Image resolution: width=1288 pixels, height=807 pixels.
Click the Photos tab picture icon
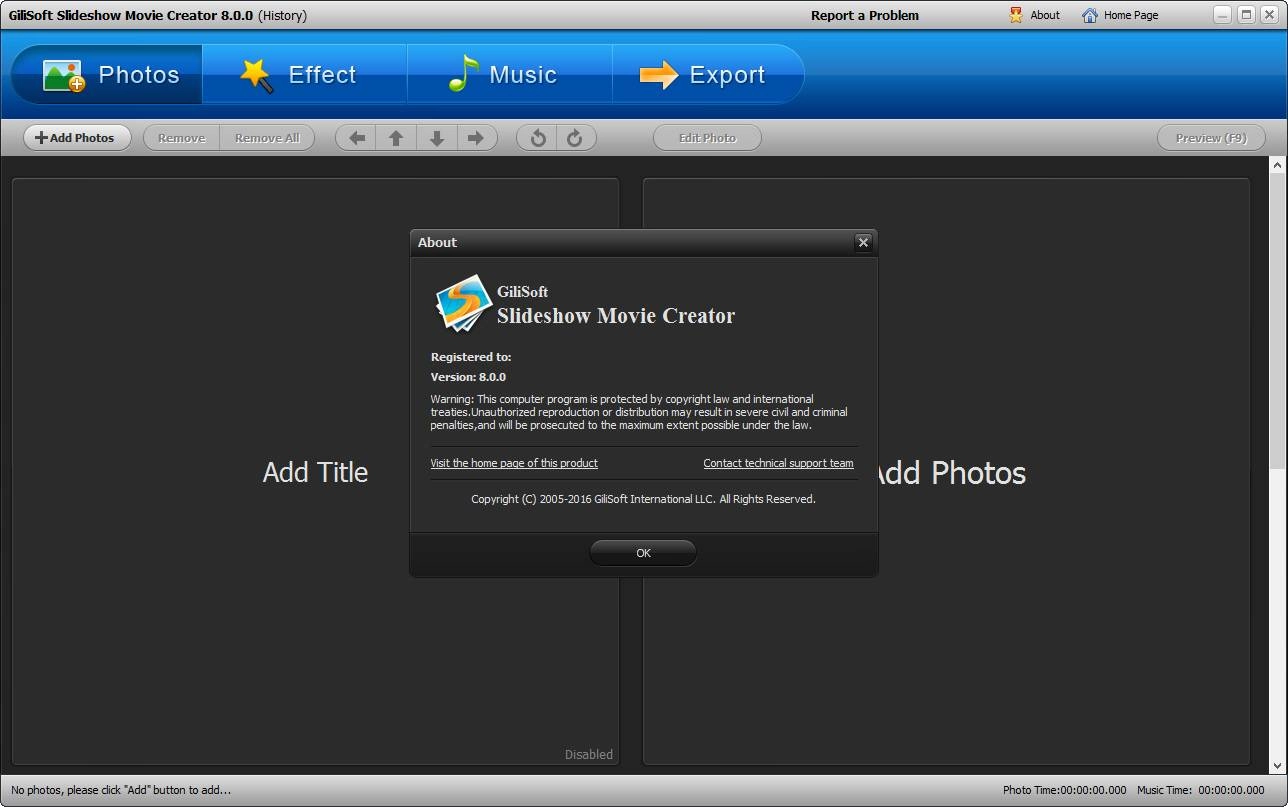[64, 75]
